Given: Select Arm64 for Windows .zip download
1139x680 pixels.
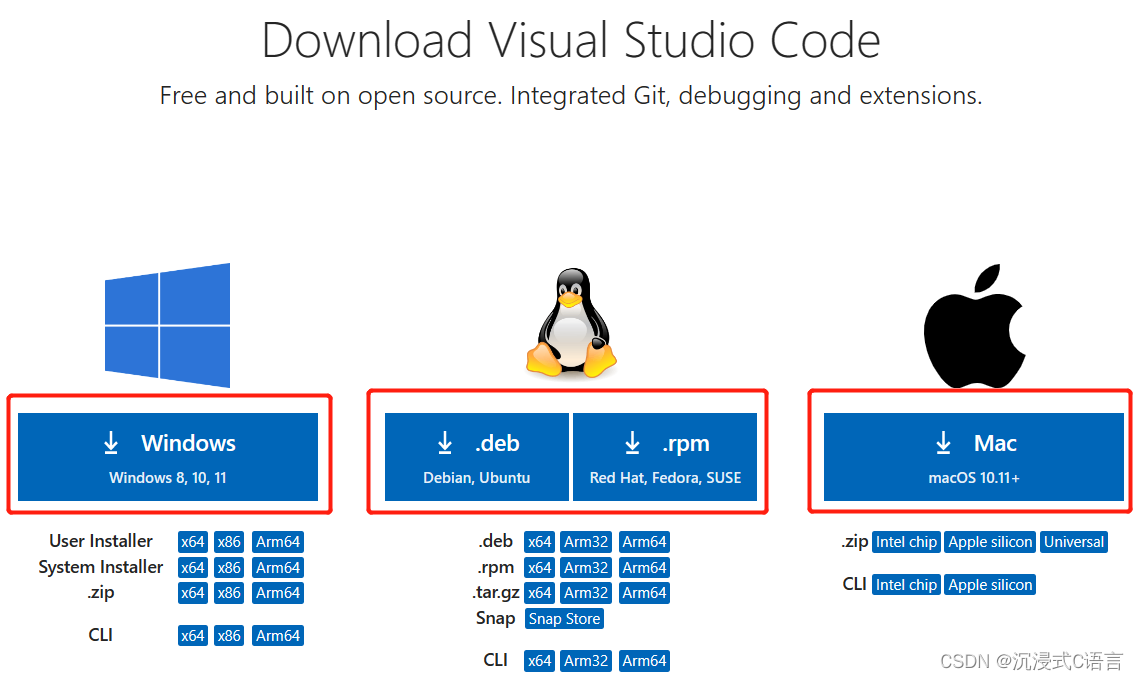Looking at the screenshot, I should 277,593.
